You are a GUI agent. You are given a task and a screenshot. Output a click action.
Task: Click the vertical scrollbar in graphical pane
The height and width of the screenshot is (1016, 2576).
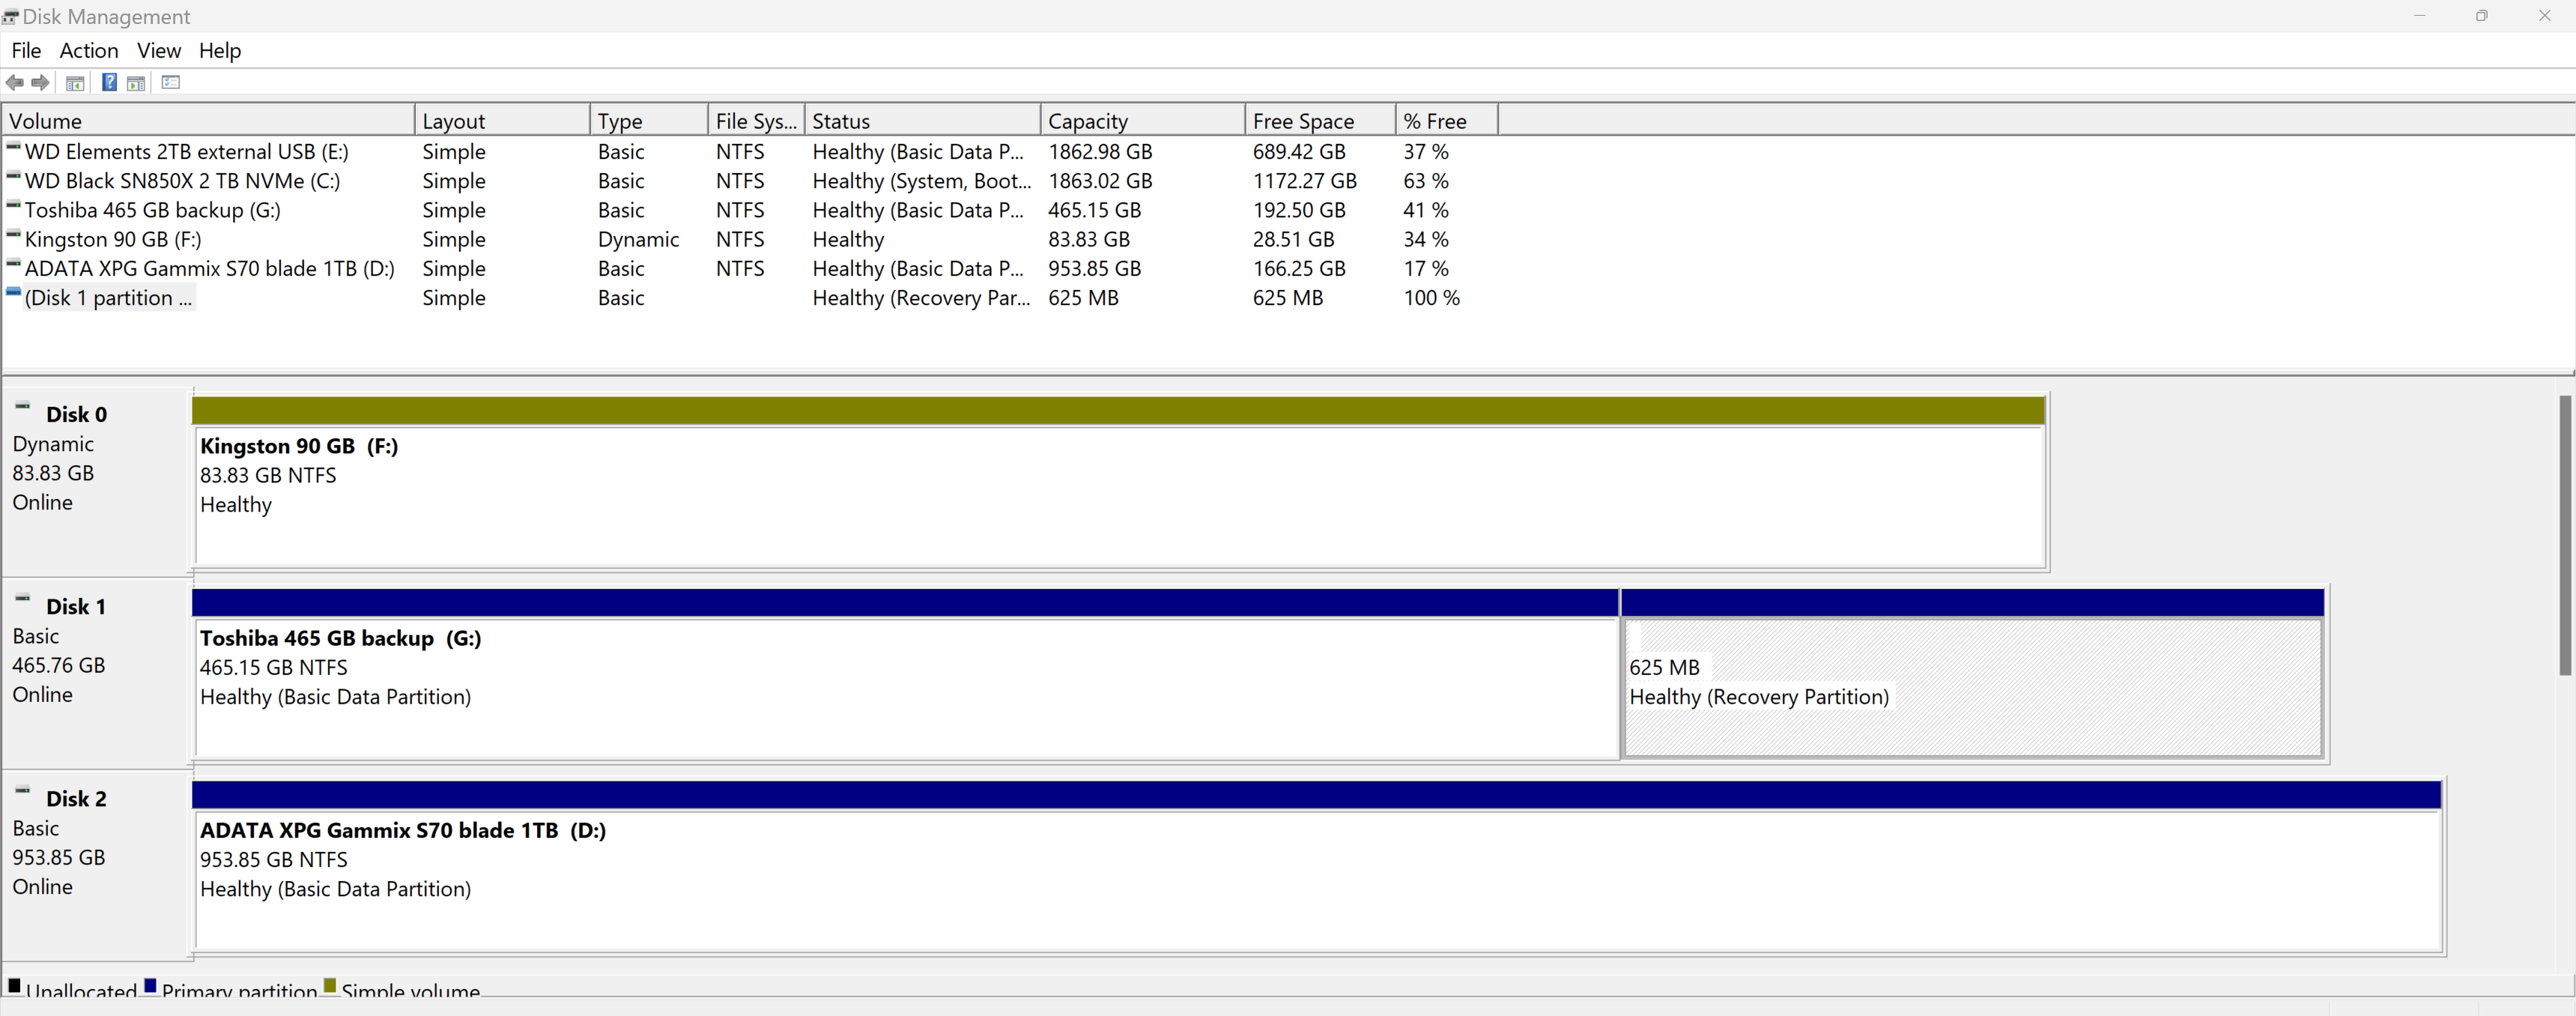[2564, 535]
